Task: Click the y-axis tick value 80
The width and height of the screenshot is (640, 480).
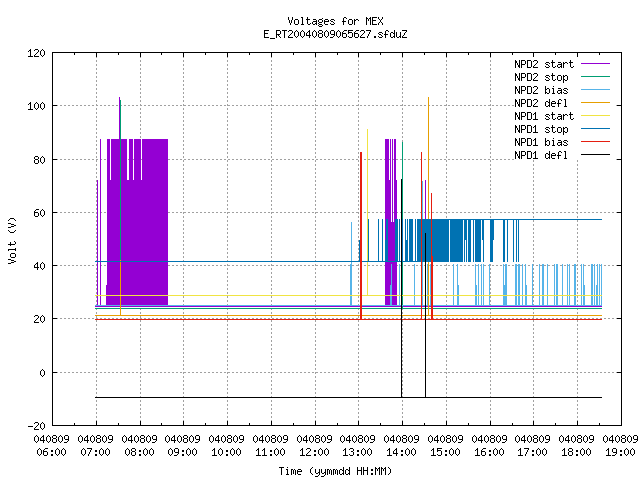Action: [x=39, y=160]
